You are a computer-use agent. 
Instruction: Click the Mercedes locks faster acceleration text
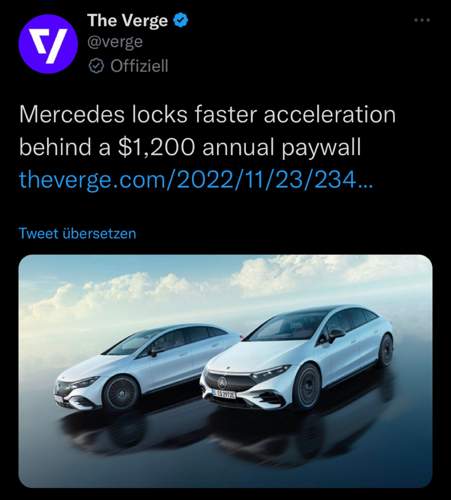207,115
